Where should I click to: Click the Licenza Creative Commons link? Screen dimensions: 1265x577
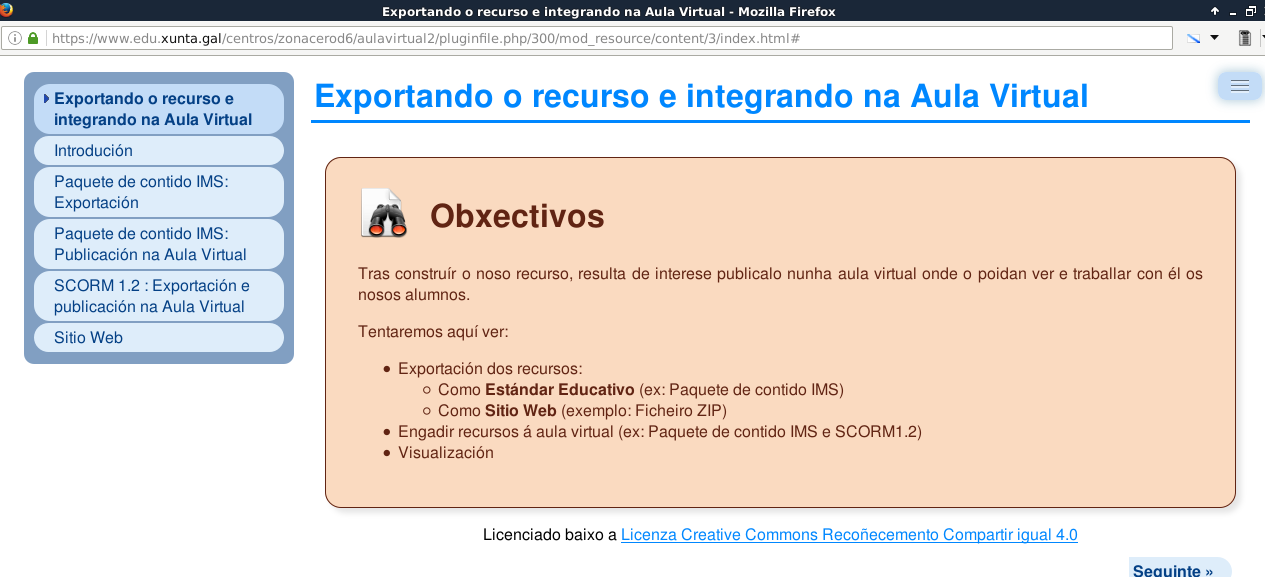[849, 535]
